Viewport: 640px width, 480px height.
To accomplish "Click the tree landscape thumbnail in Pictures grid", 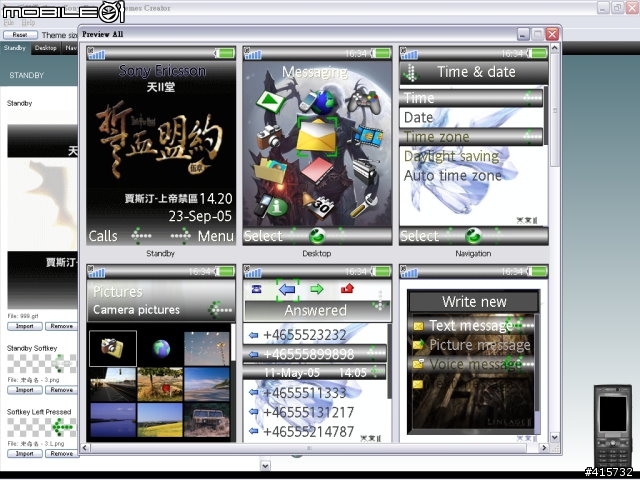I will pyautogui.click(x=160, y=384).
